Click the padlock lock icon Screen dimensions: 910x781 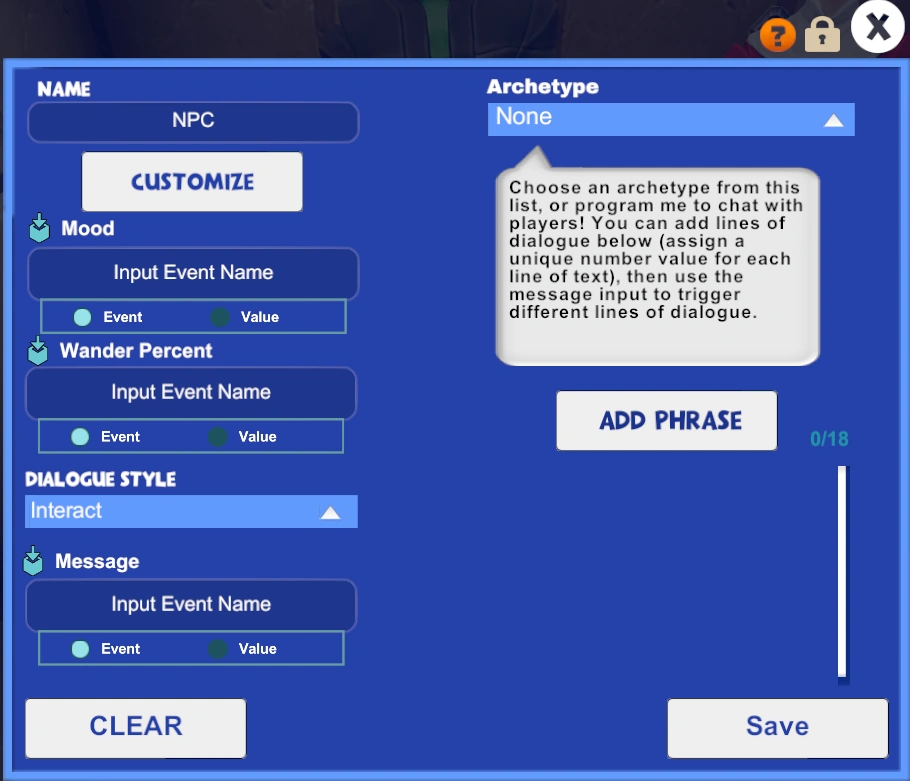[822, 34]
